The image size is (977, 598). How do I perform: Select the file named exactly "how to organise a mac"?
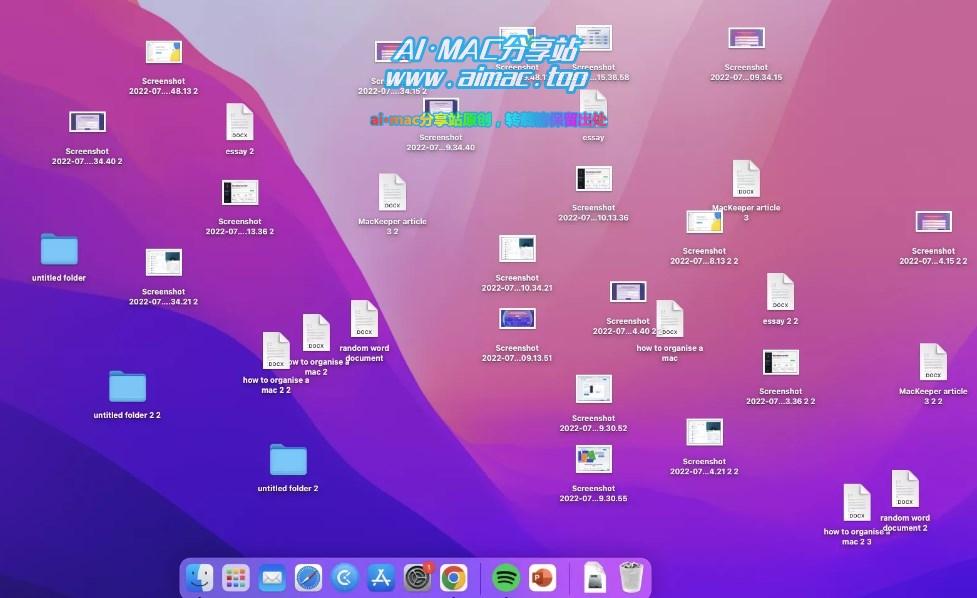point(670,319)
